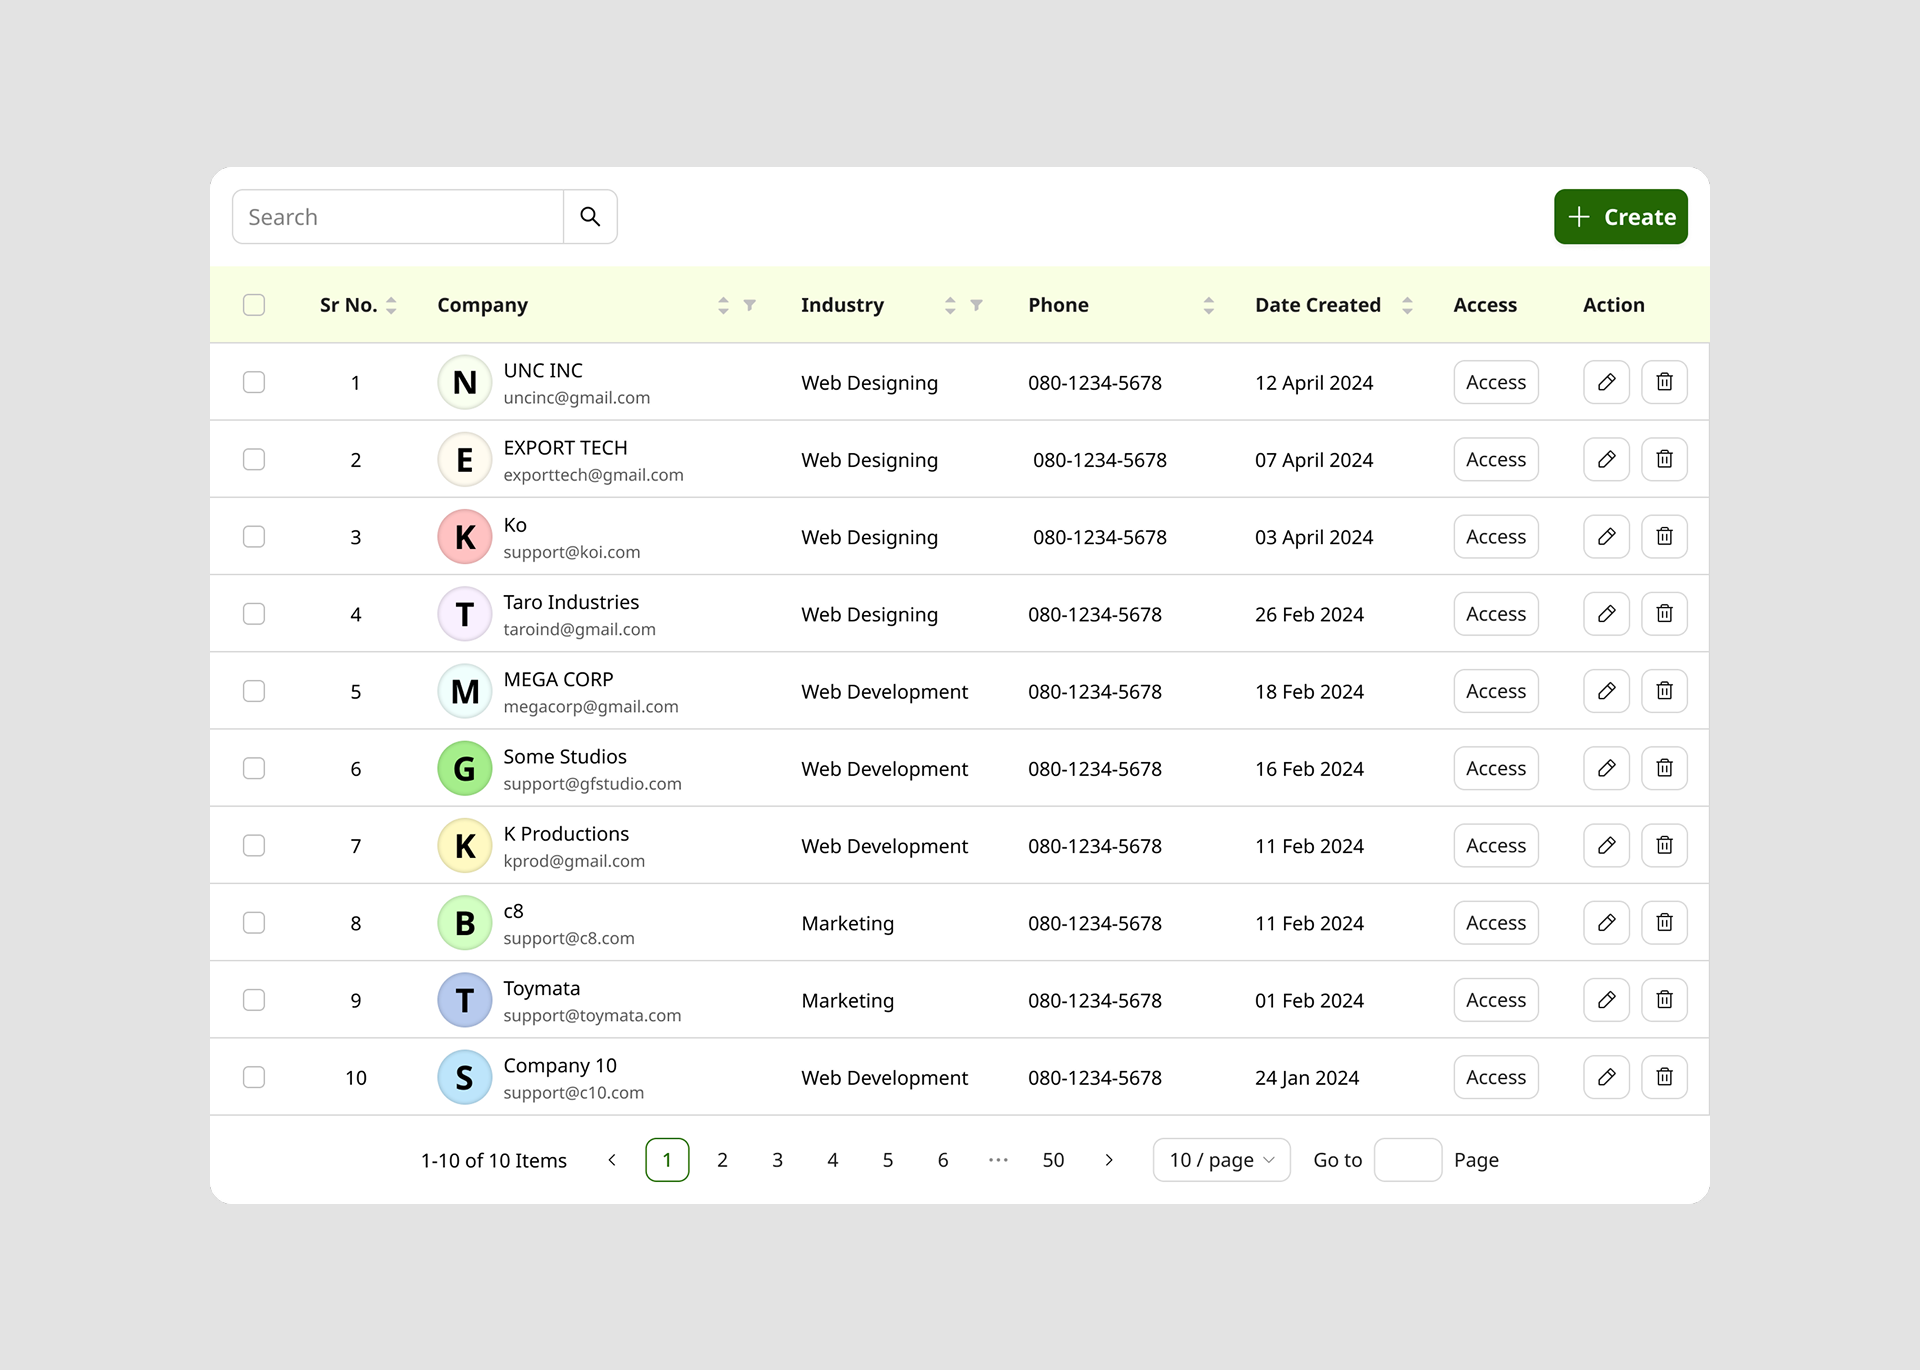Click the green Create button
Viewport: 1920px width, 1370px height.
point(1620,217)
